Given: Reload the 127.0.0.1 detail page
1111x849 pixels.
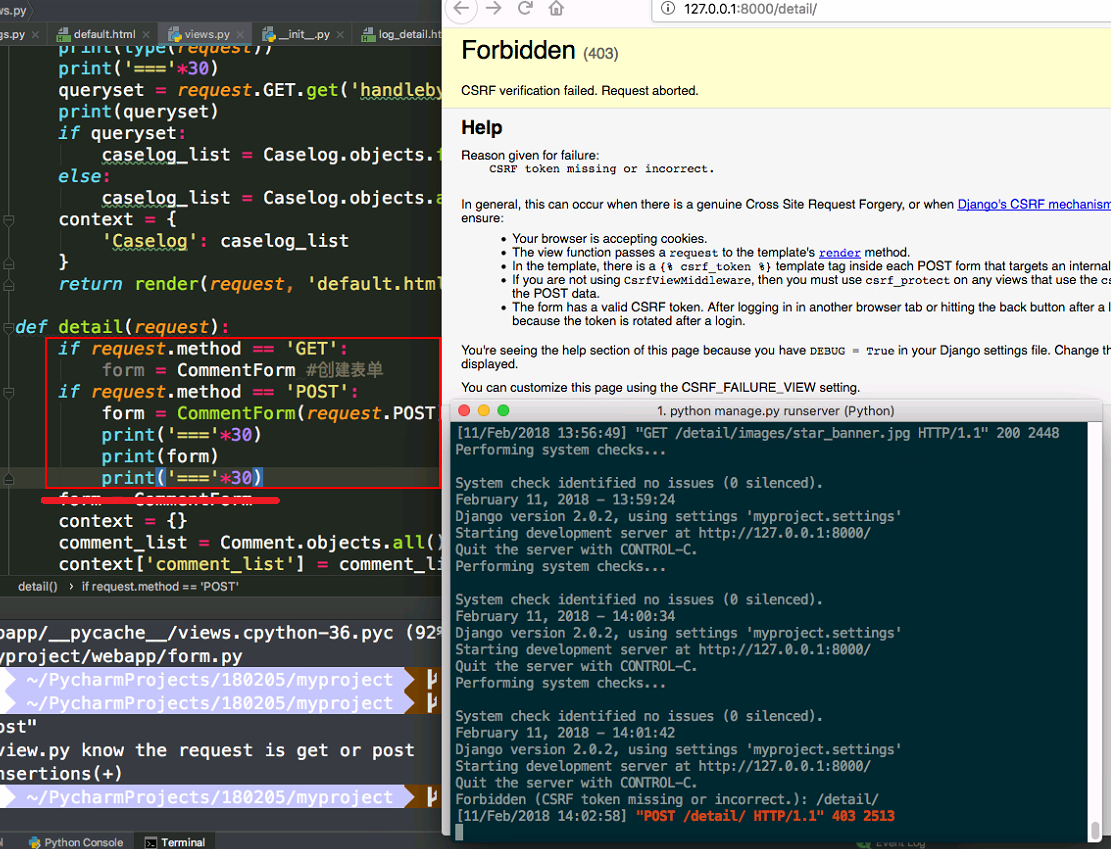Looking at the screenshot, I should pyautogui.click(x=525, y=8).
